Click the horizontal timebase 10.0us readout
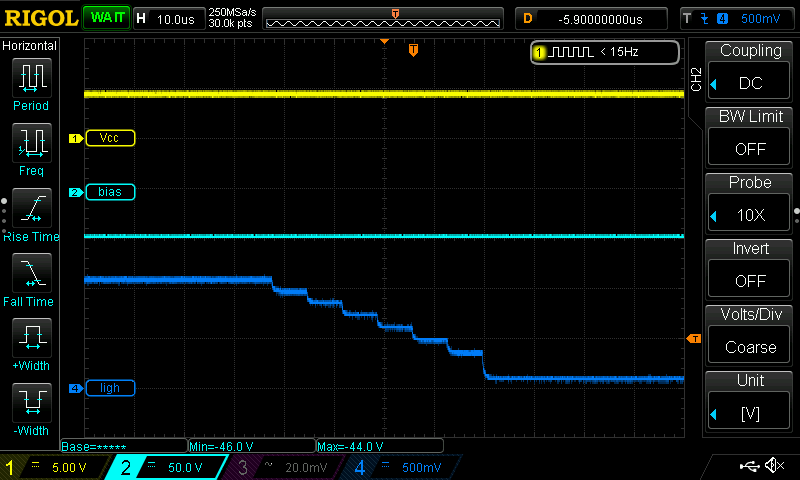The width and height of the screenshot is (800, 480). point(176,19)
